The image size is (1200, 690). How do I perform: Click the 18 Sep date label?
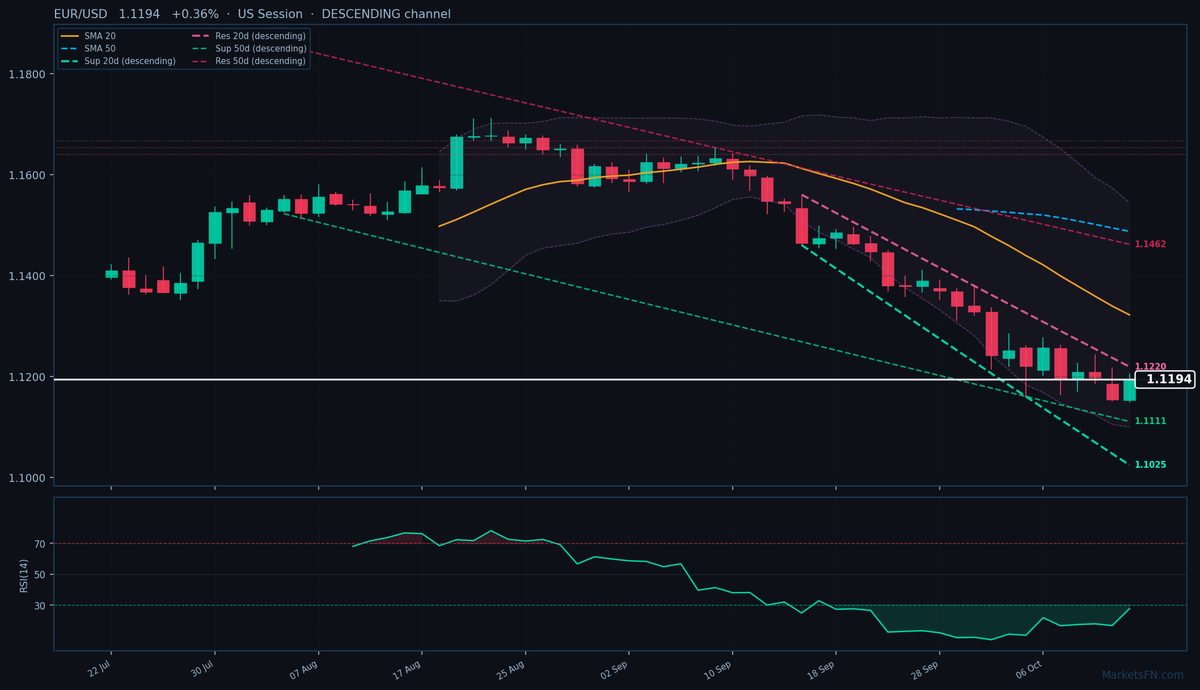pyautogui.click(x=823, y=670)
